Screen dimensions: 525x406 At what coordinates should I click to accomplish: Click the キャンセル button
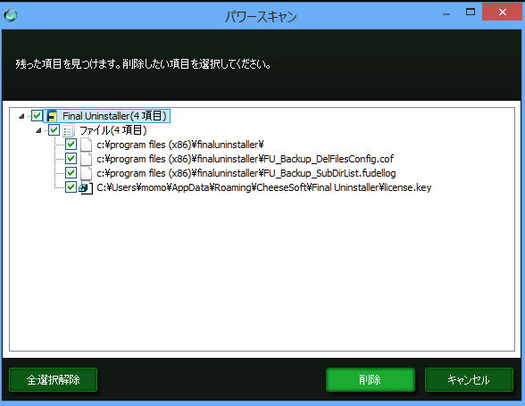tap(469, 380)
